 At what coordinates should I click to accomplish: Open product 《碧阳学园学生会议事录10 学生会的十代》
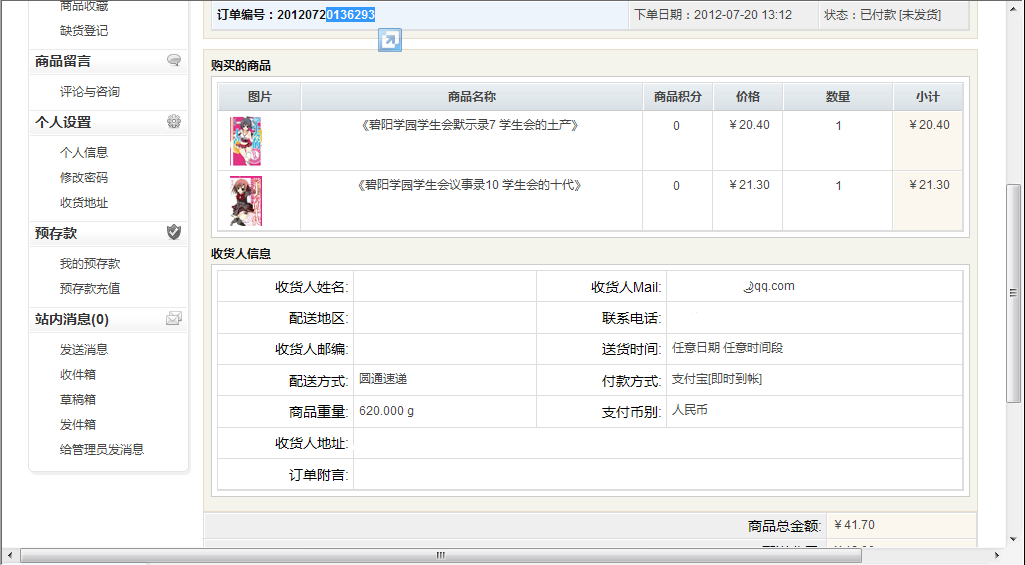[470, 185]
